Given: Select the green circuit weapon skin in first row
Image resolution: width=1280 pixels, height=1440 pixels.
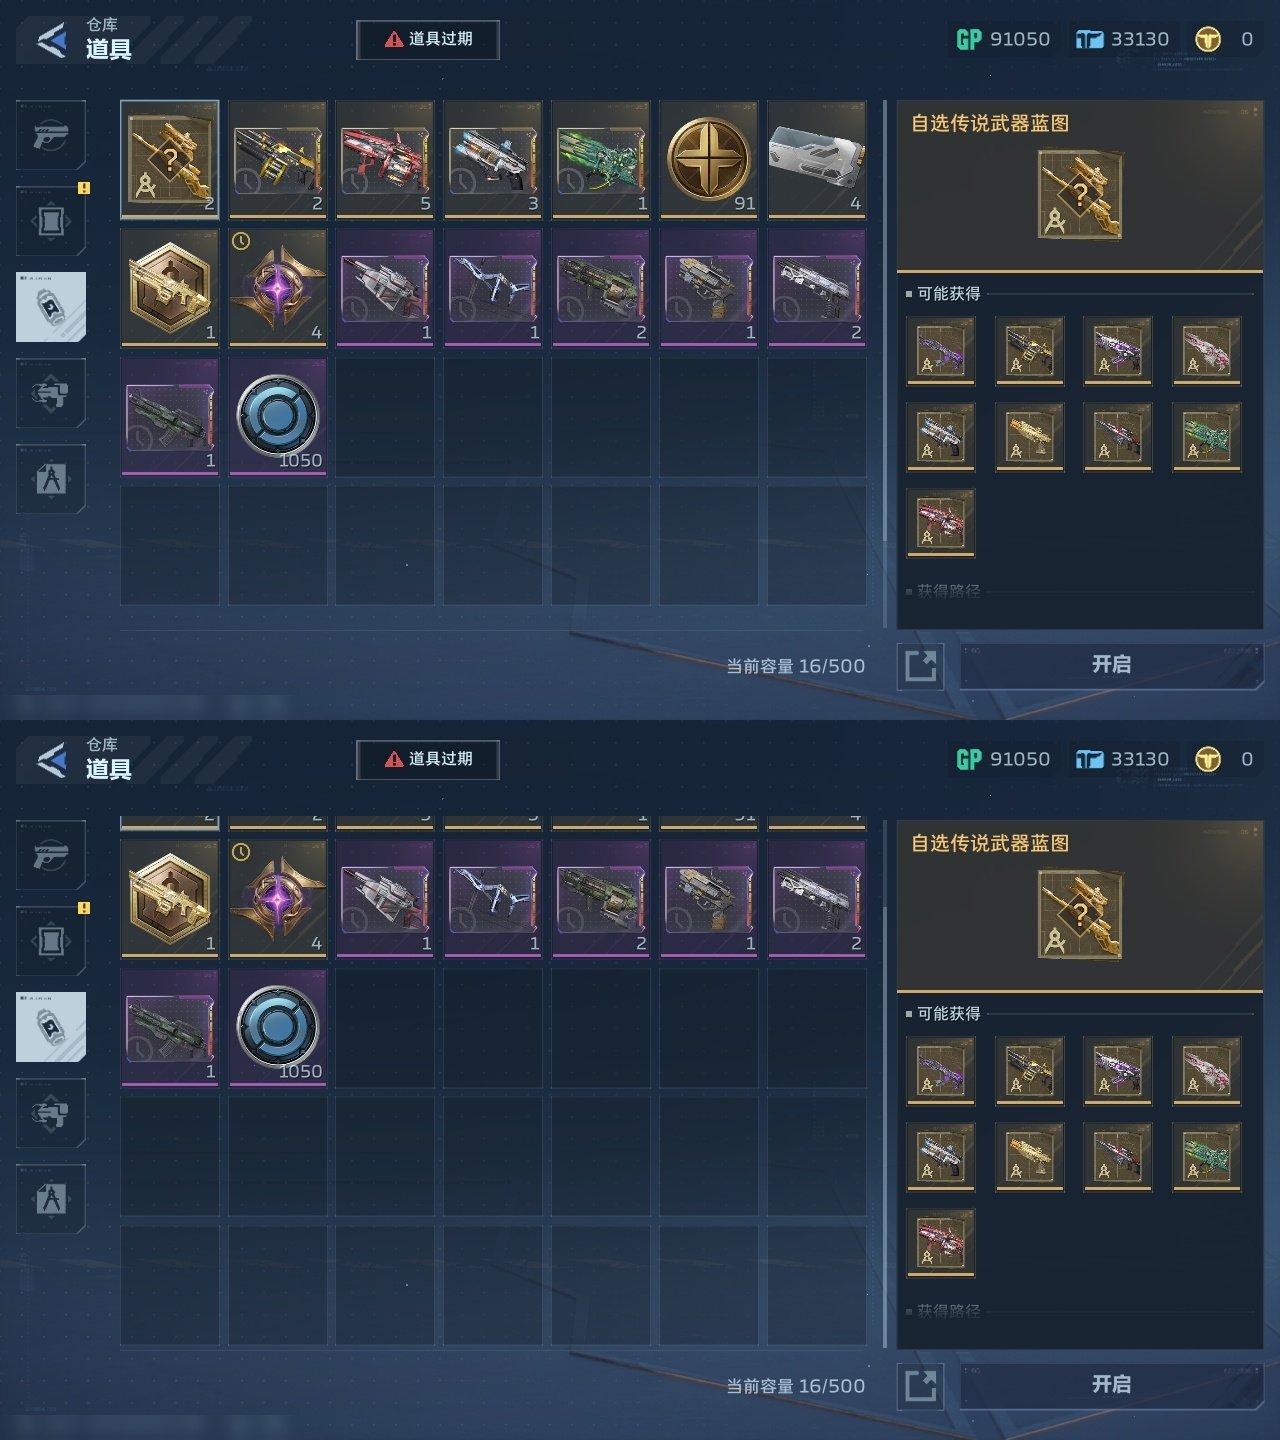Looking at the screenshot, I should [x=601, y=159].
